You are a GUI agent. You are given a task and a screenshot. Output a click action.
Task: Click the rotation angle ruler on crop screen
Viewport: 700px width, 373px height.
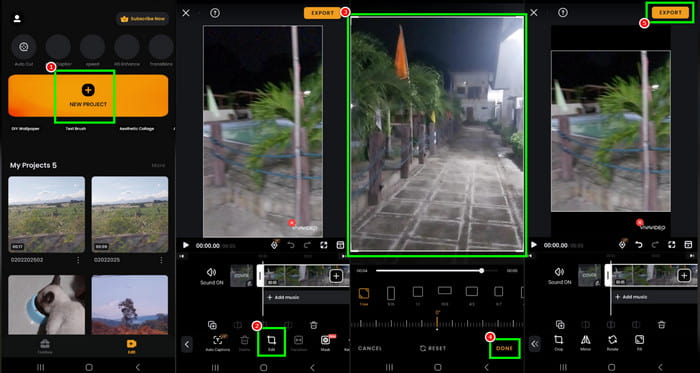tap(437, 323)
